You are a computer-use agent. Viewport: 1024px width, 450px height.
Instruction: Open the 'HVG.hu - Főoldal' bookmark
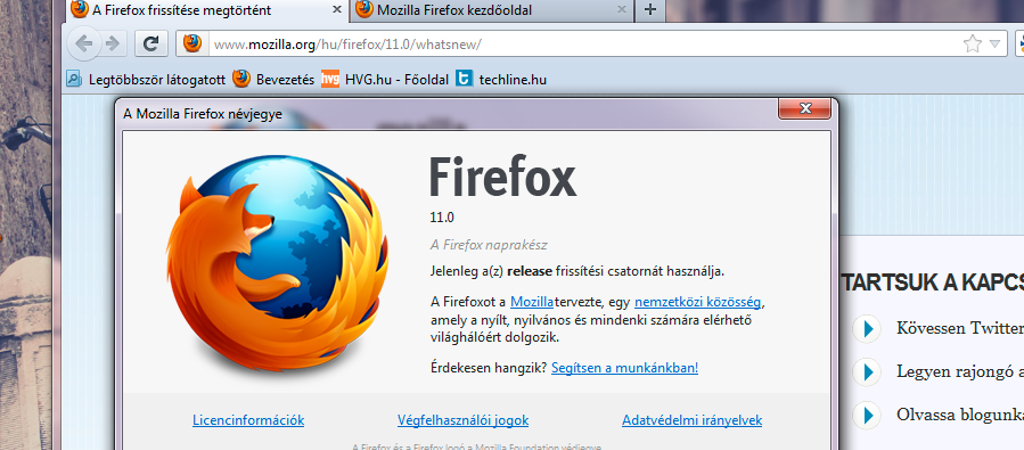click(x=385, y=80)
